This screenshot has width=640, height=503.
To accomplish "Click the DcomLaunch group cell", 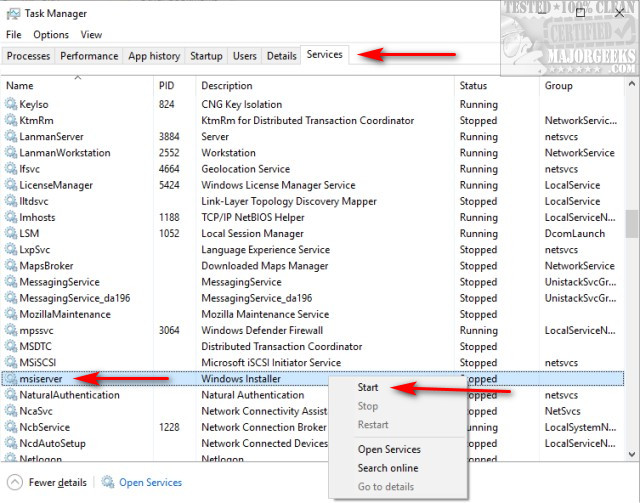I will 575,234.
